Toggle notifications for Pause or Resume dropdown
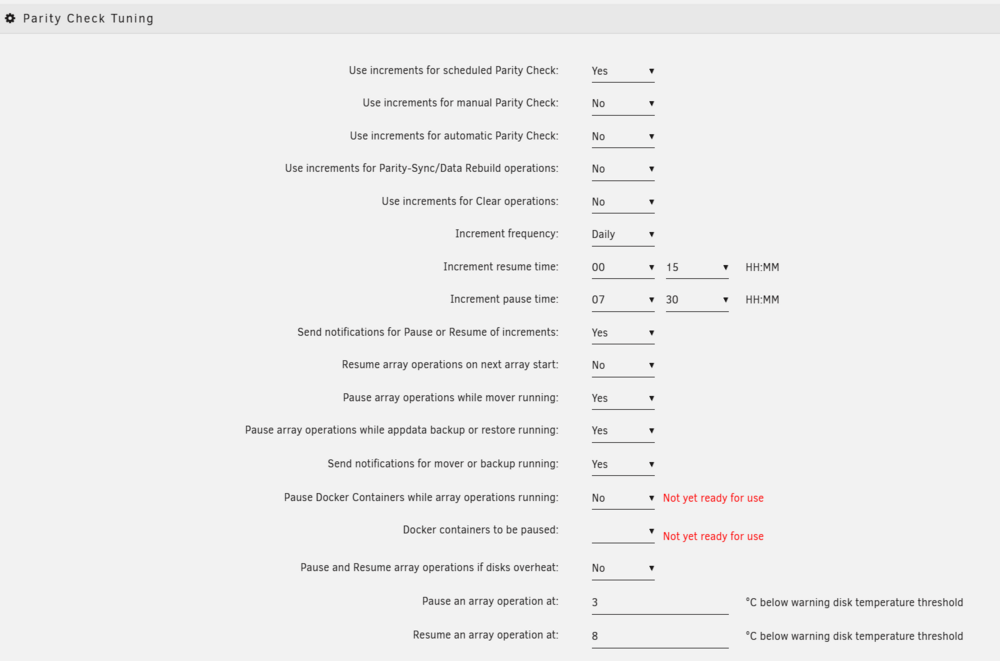 tap(622, 333)
